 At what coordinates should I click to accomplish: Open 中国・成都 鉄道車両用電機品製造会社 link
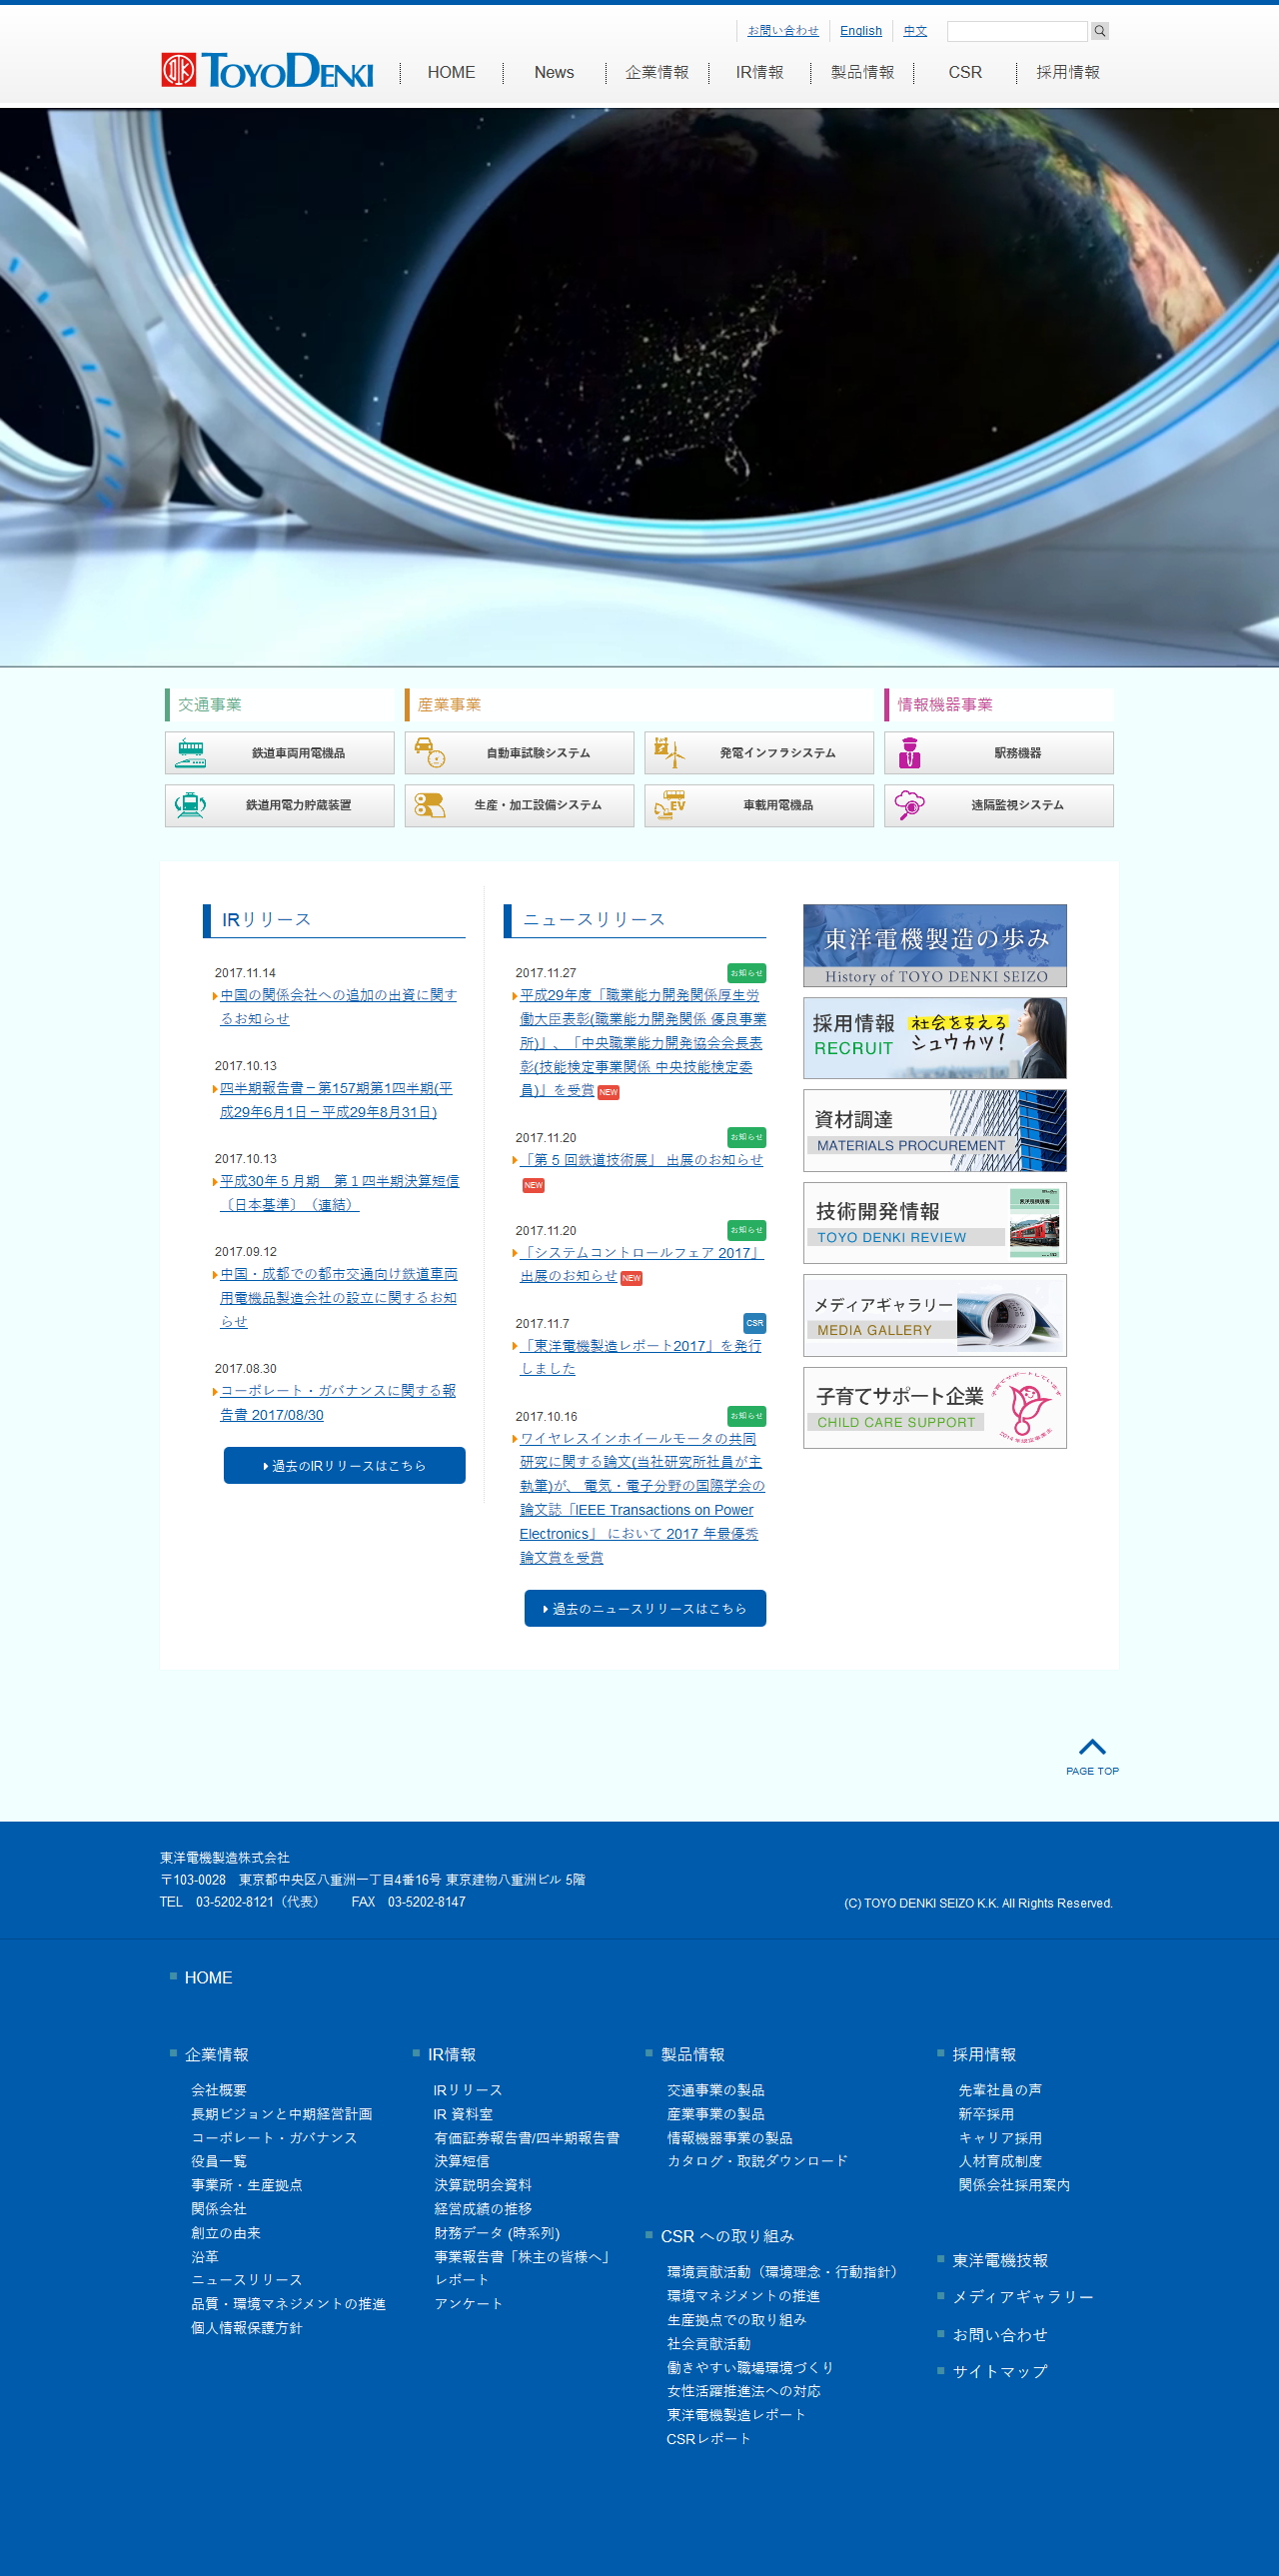pyautogui.click(x=338, y=1298)
